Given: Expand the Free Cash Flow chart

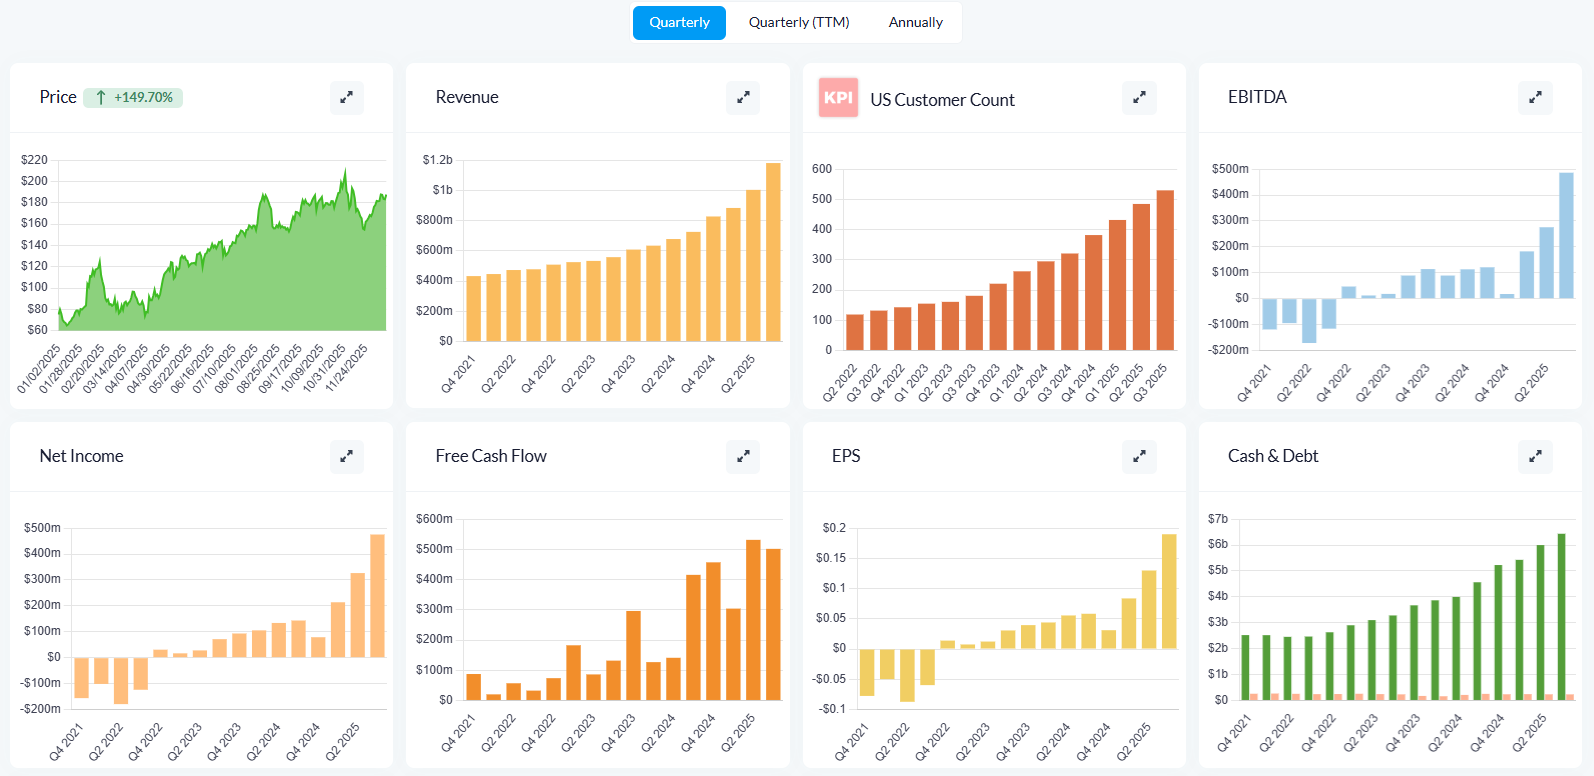Looking at the screenshot, I should [x=742, y=457].
